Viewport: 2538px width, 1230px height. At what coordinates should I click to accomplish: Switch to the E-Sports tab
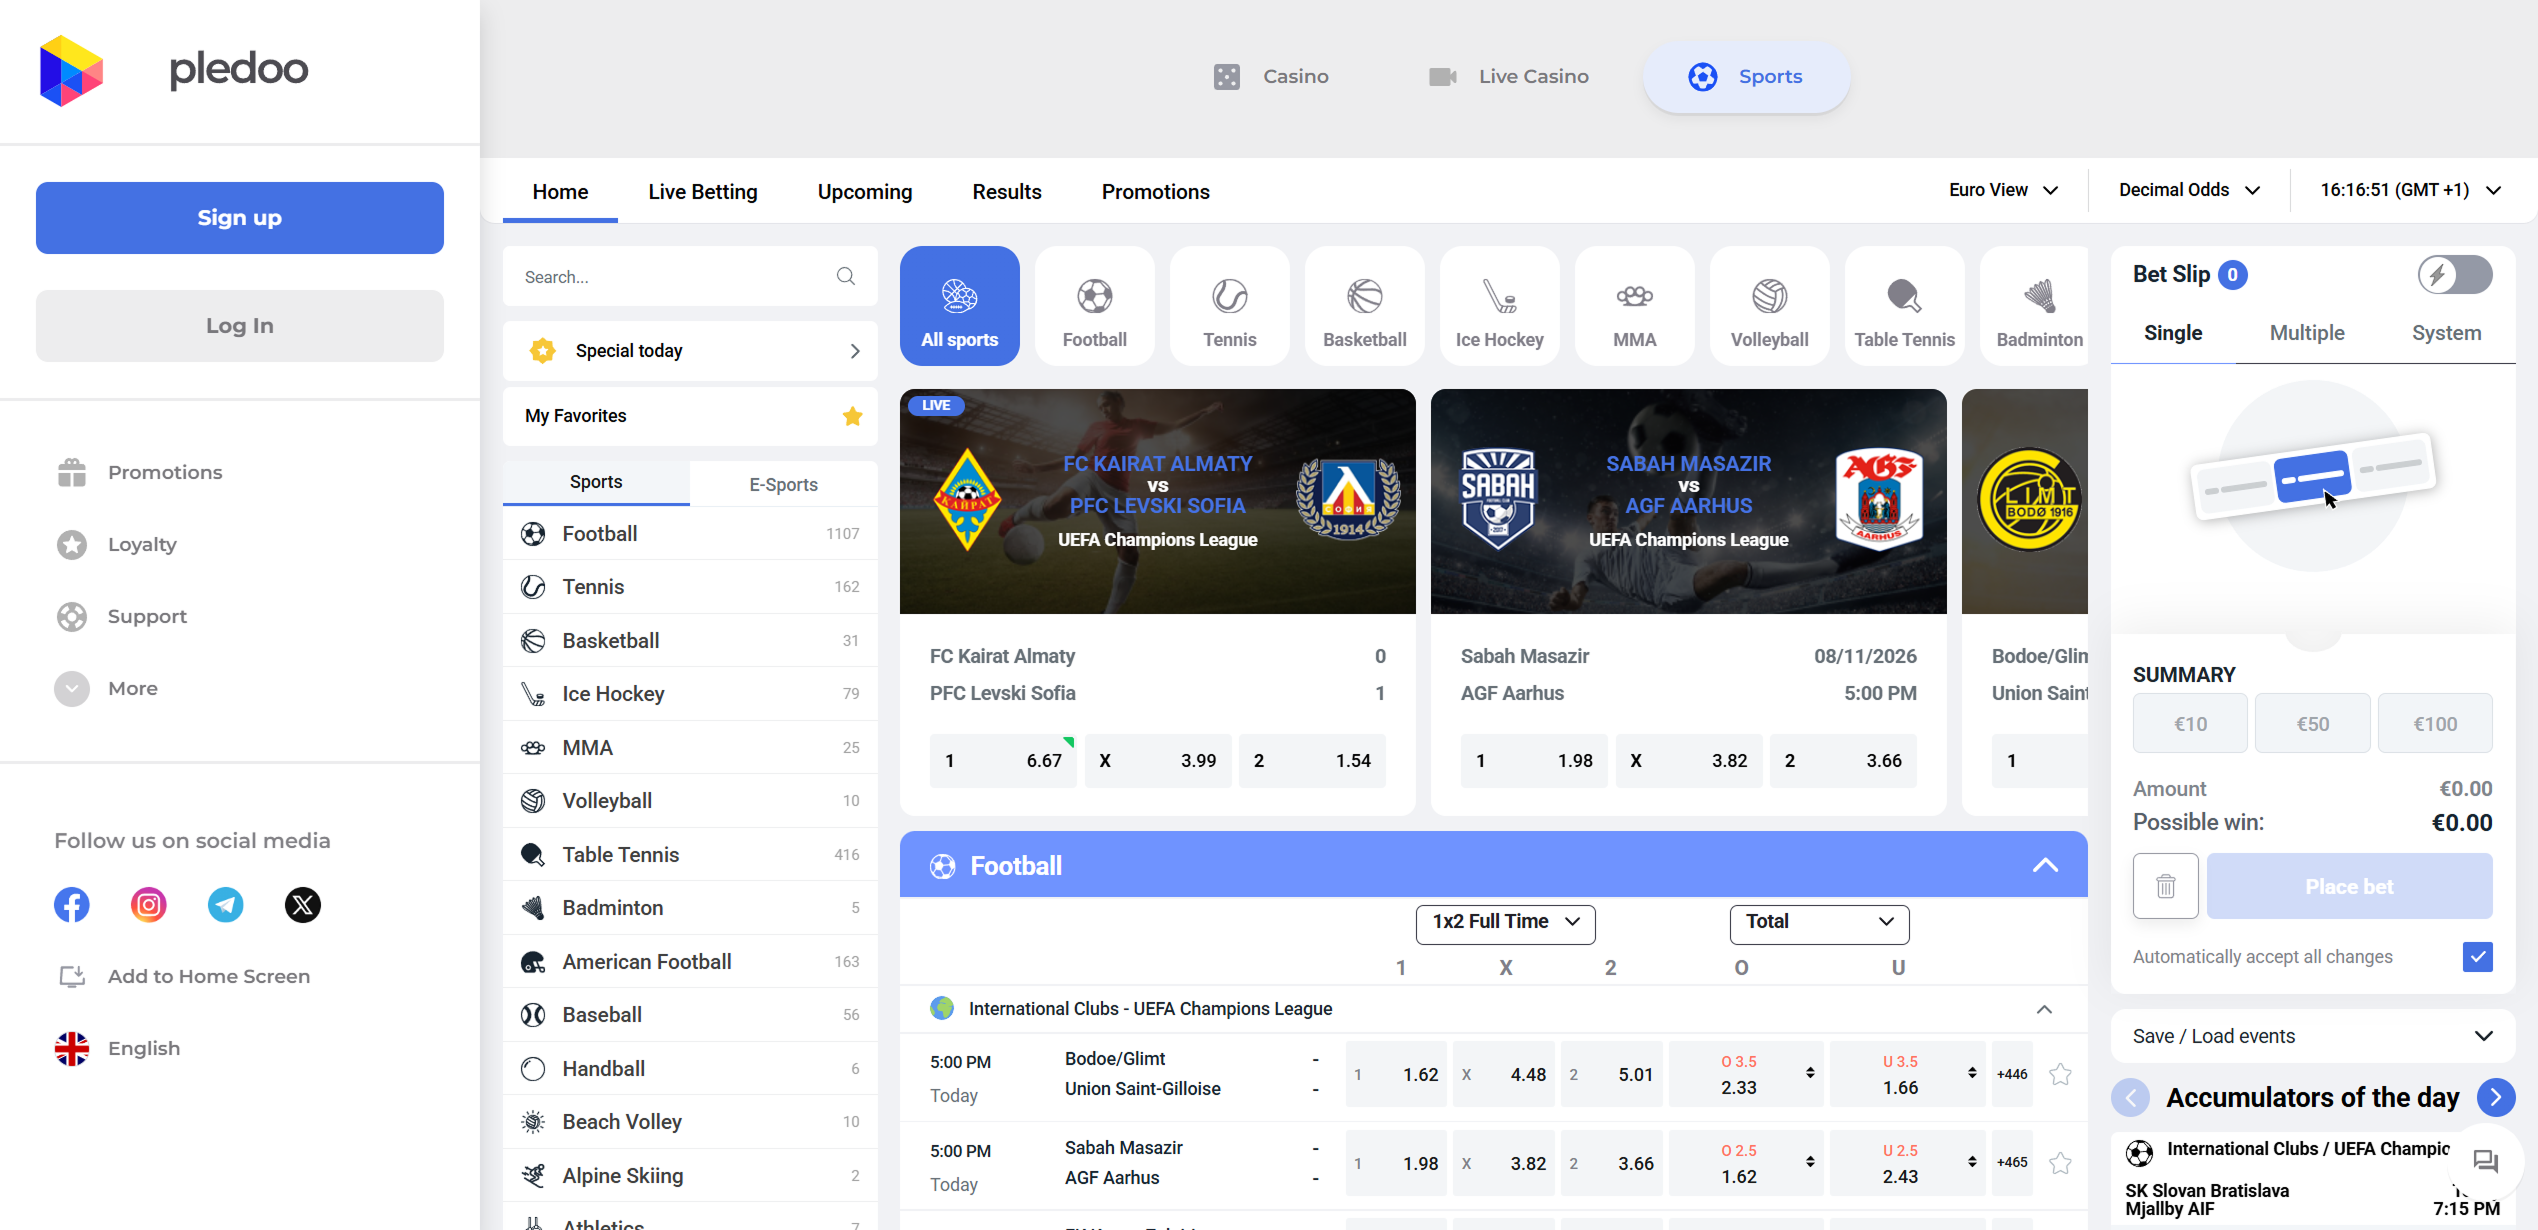point(784,484)
